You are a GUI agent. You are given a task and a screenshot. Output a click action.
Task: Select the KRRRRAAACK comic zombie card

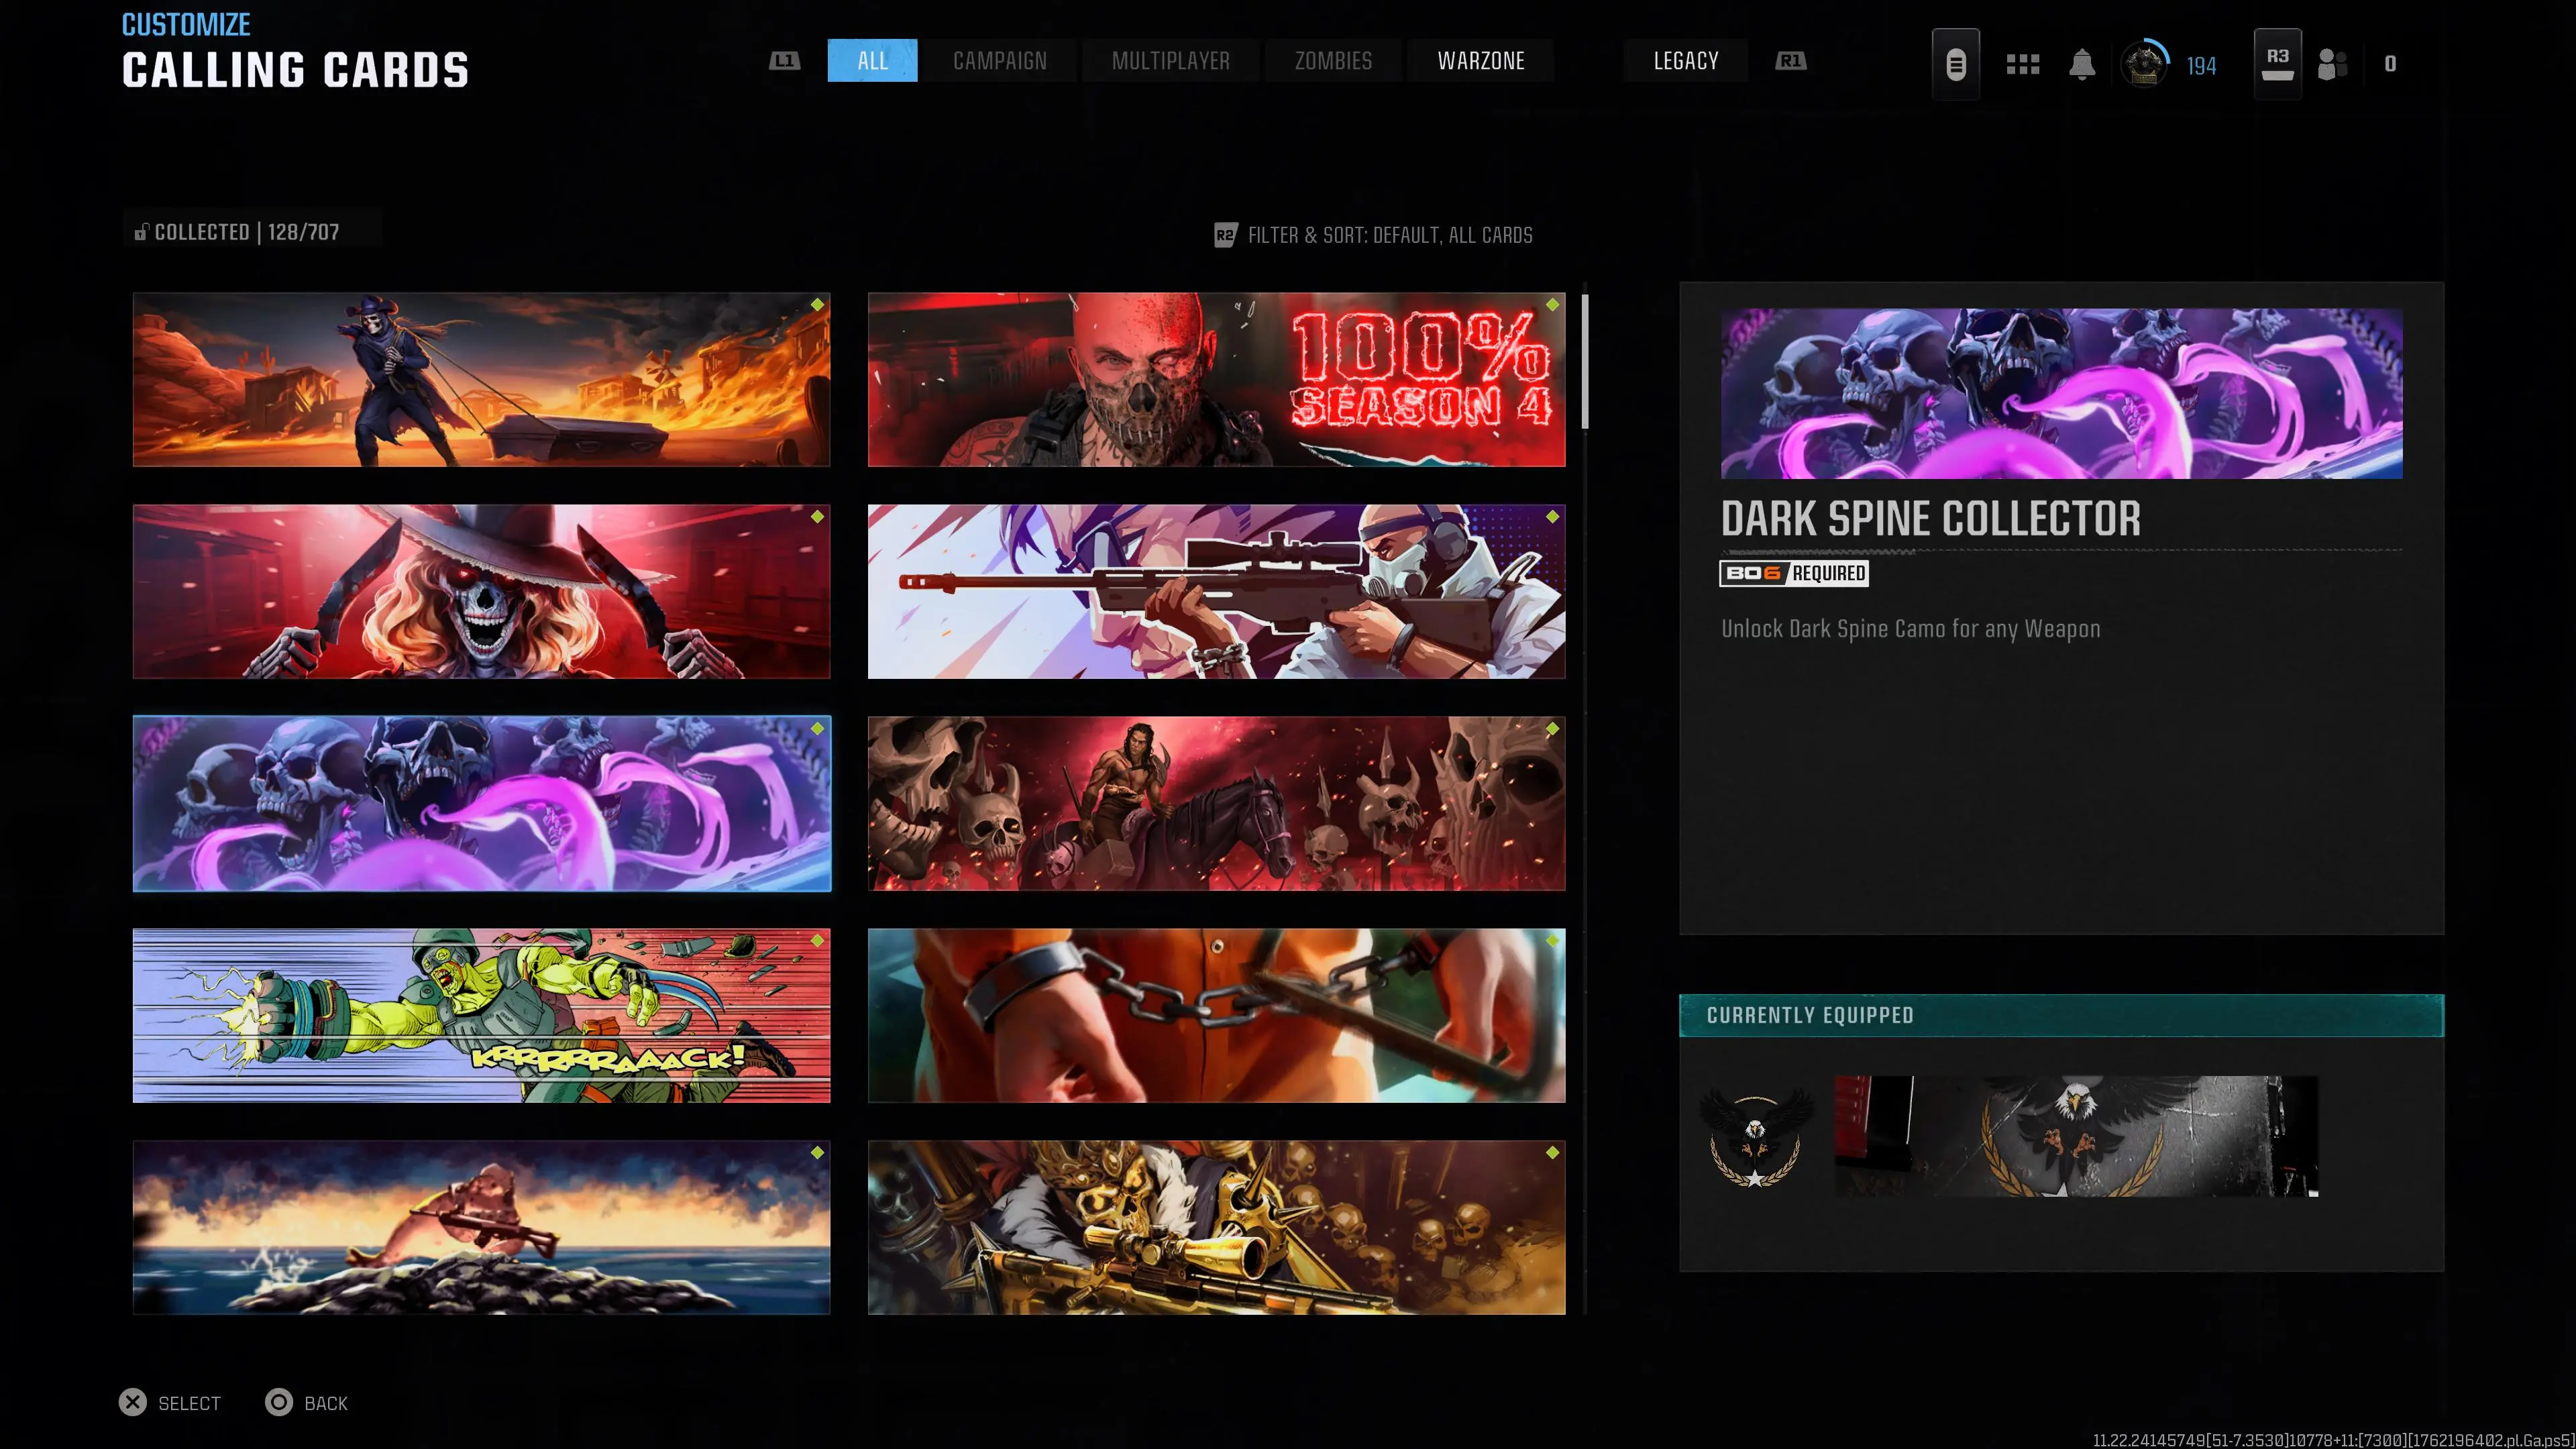click(x=481, y=1015)
